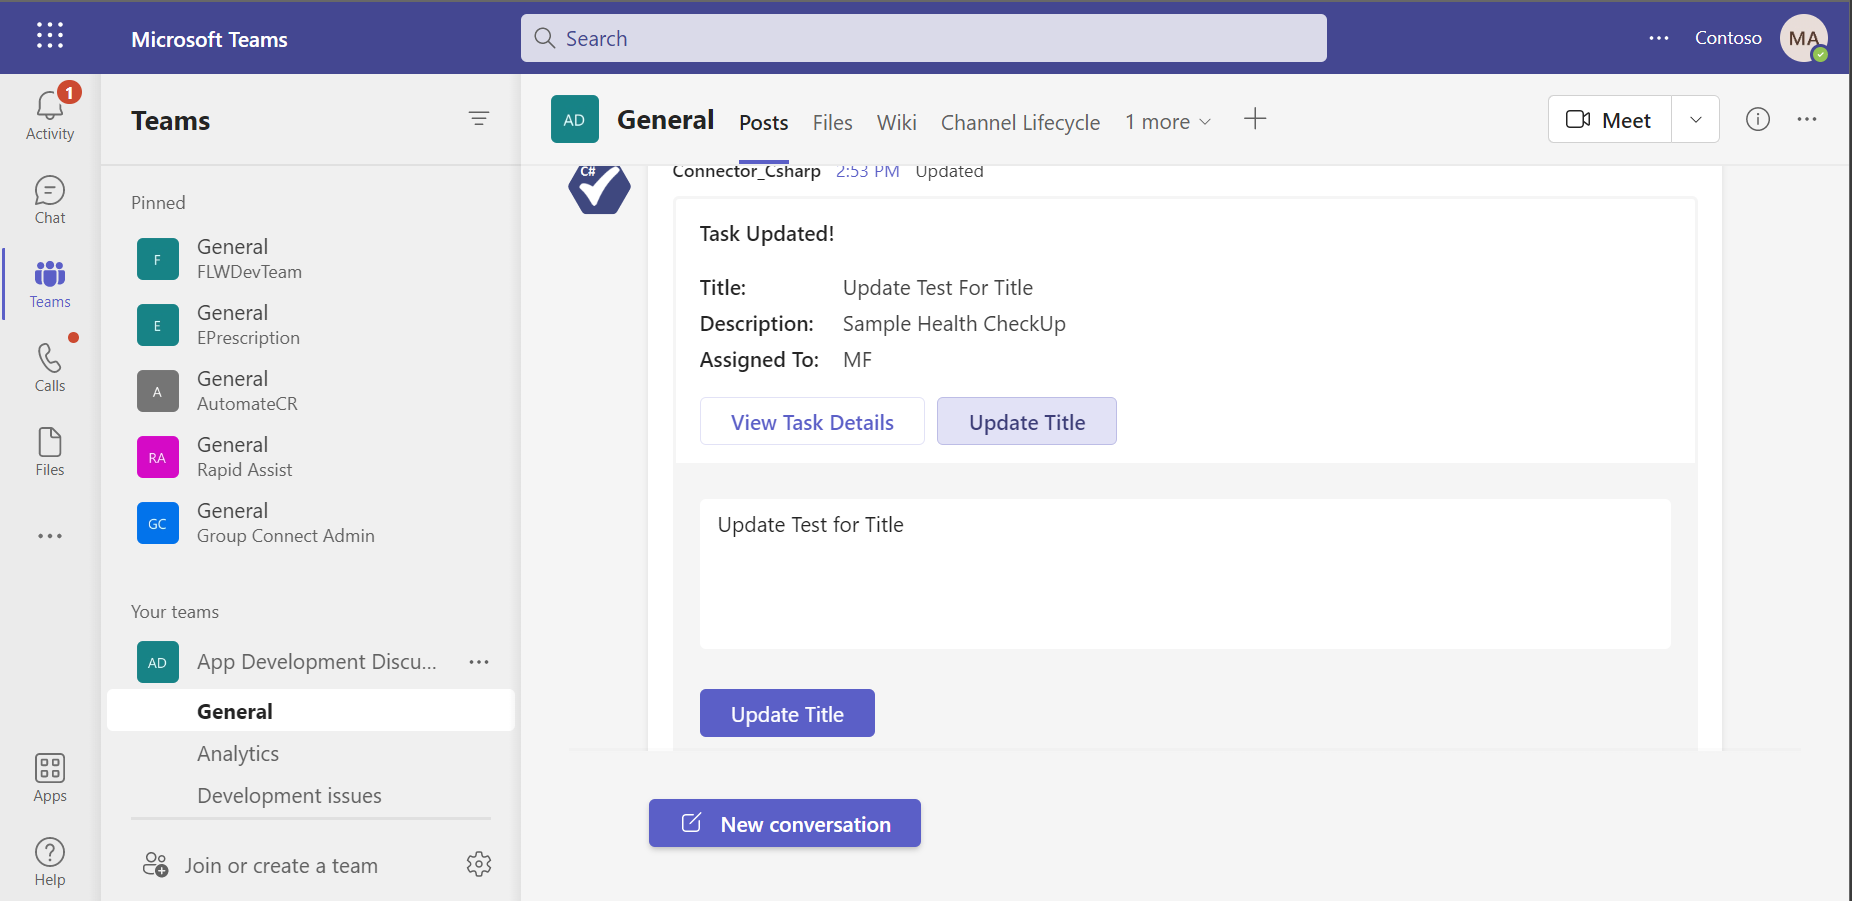Select the Teams icon in the rail

[50, 284]
